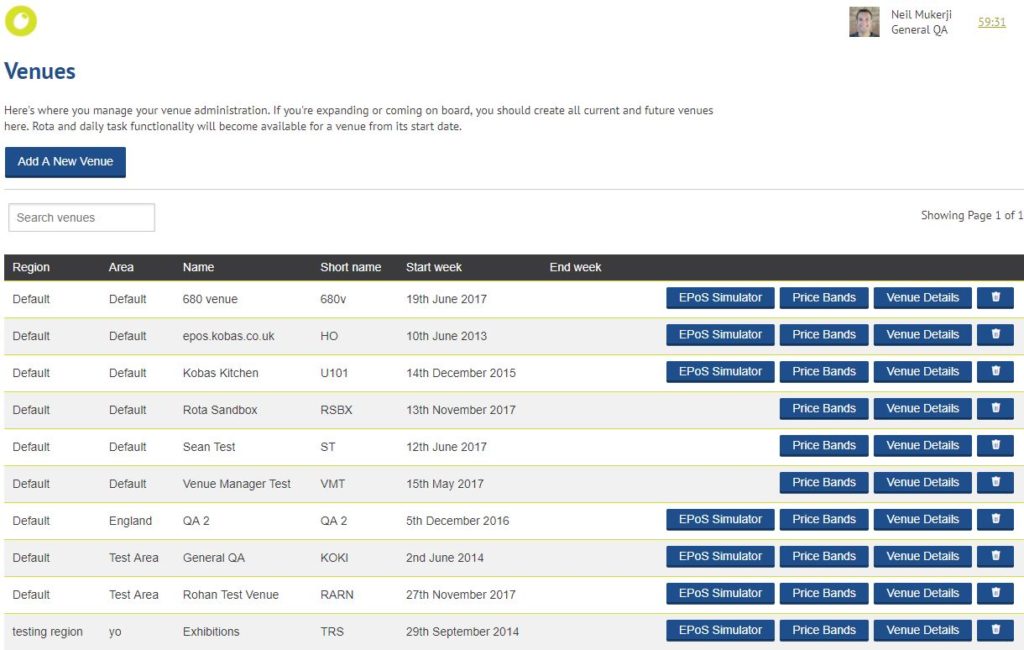Launch EPoS Simulator for Kobas Kitchen
The height and width of the screenshot is (650, 1024).
(x=719, y=371)
